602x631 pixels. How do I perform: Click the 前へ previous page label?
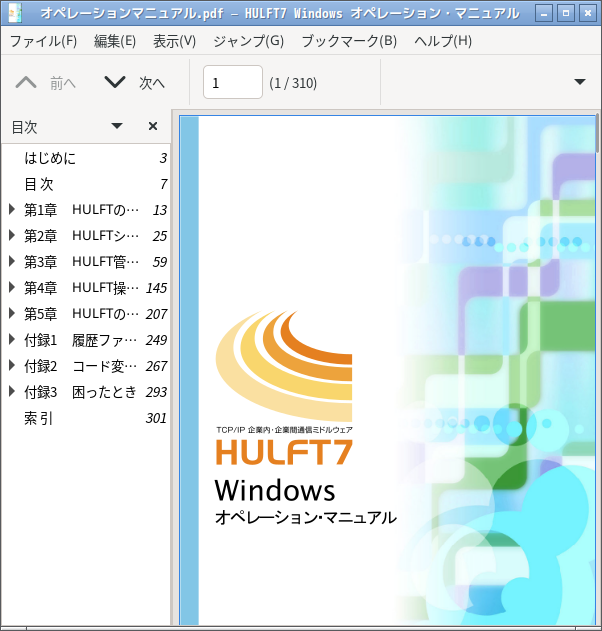pyautogui.click(x=63, y=83)
